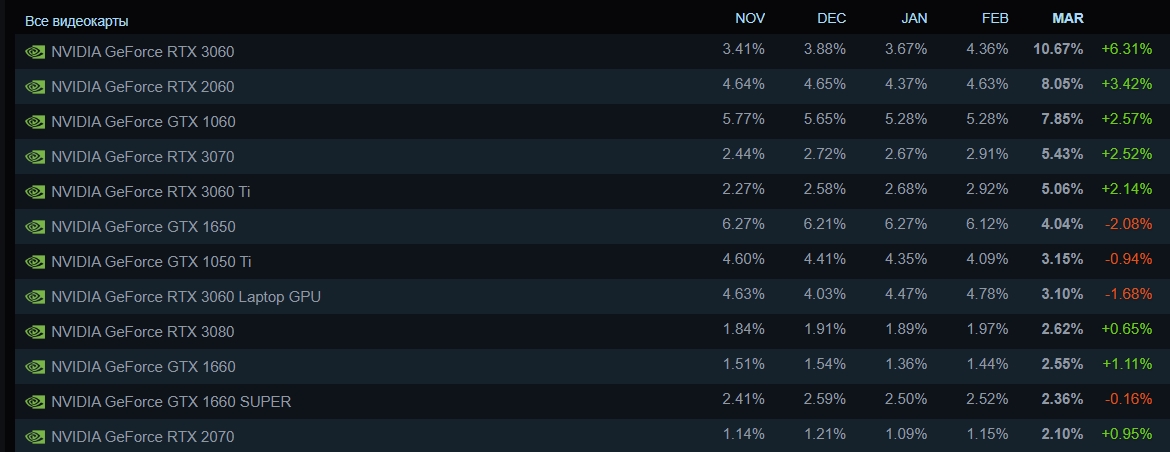Click the -2.08% change for GTX 1650
This screenshot has height=452, width=1170.
click(x=1127, y=224)
